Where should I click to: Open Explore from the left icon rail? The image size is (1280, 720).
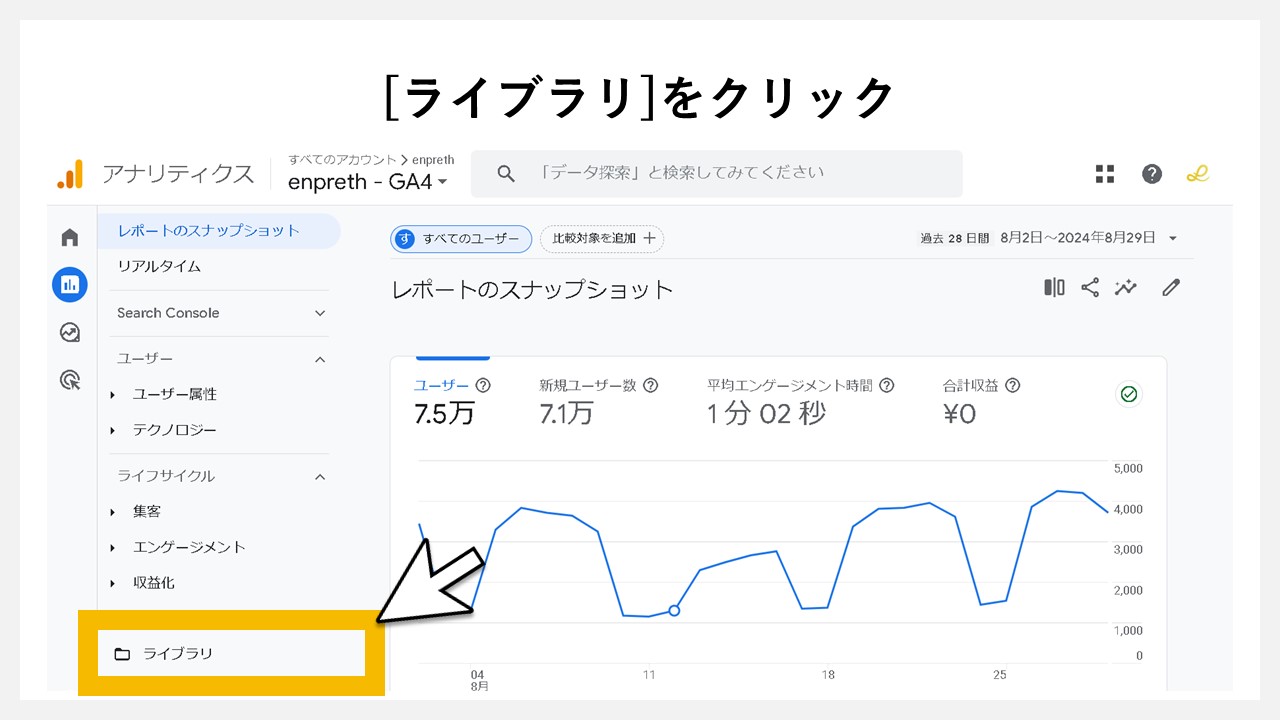coord(69,332)
